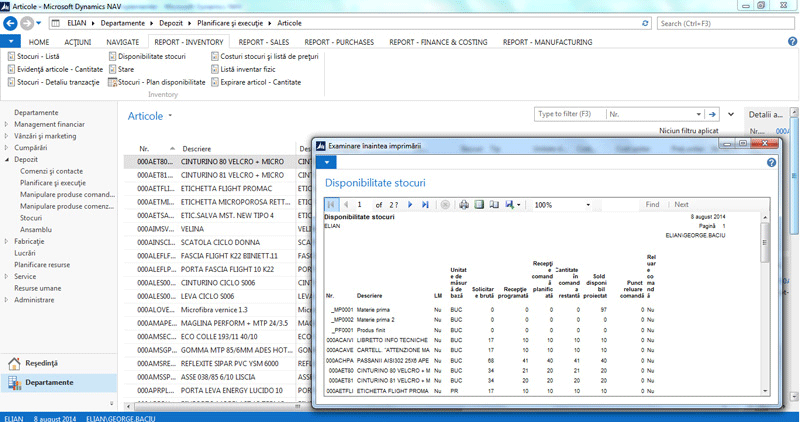Open the REPORT - SALES tab
This screenshot has height=422, width=800.
pos(264,42)
